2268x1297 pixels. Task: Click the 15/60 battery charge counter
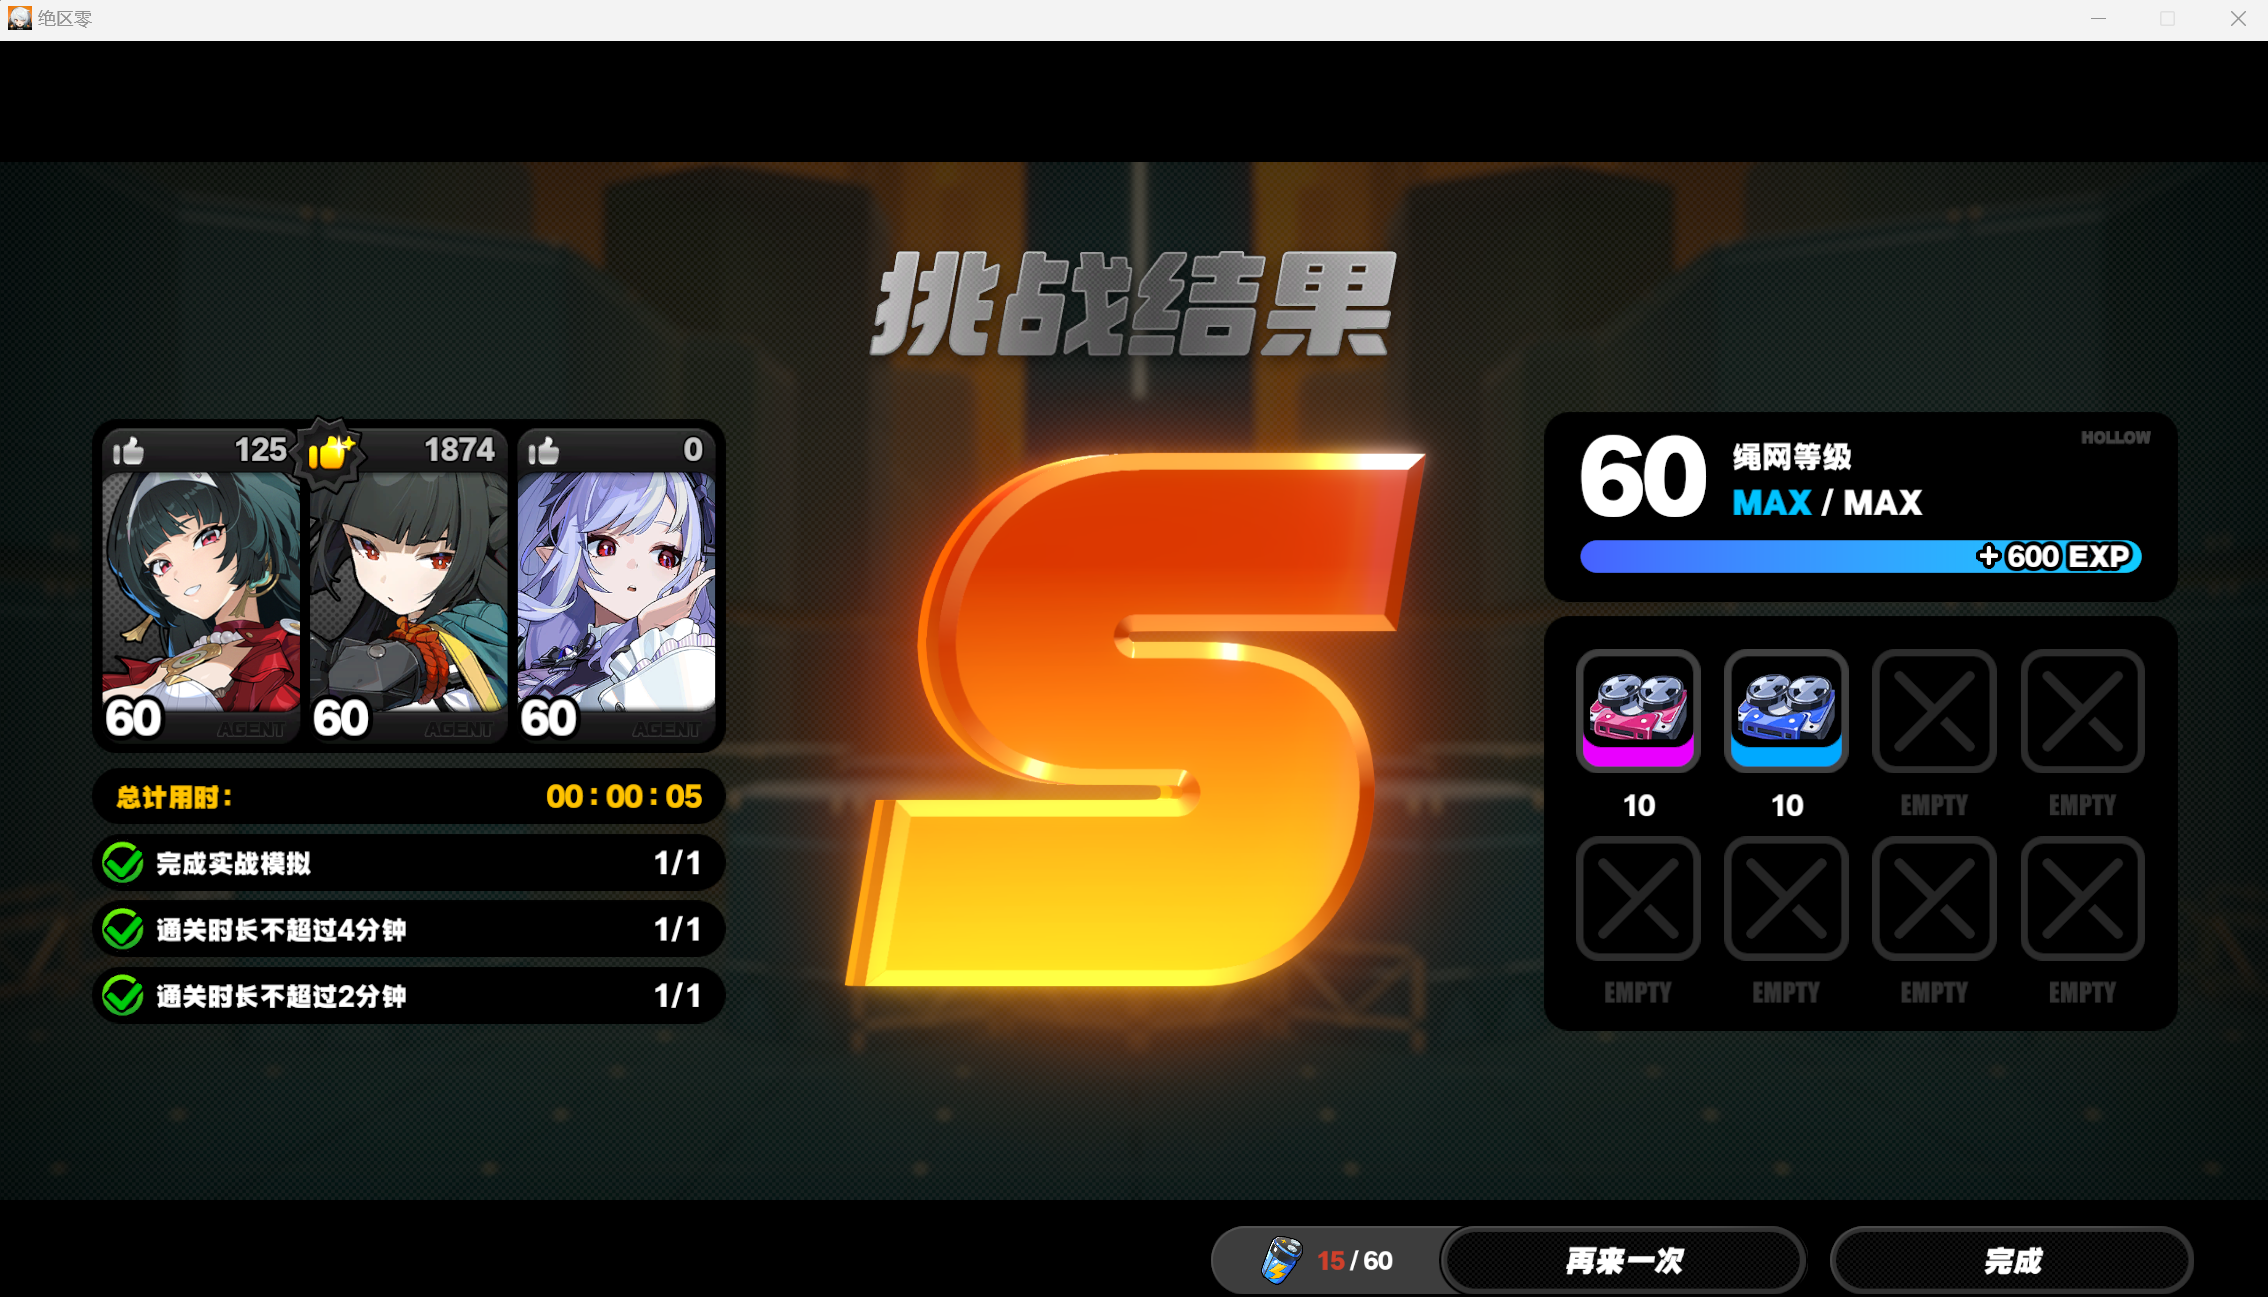point(1355,1261)
